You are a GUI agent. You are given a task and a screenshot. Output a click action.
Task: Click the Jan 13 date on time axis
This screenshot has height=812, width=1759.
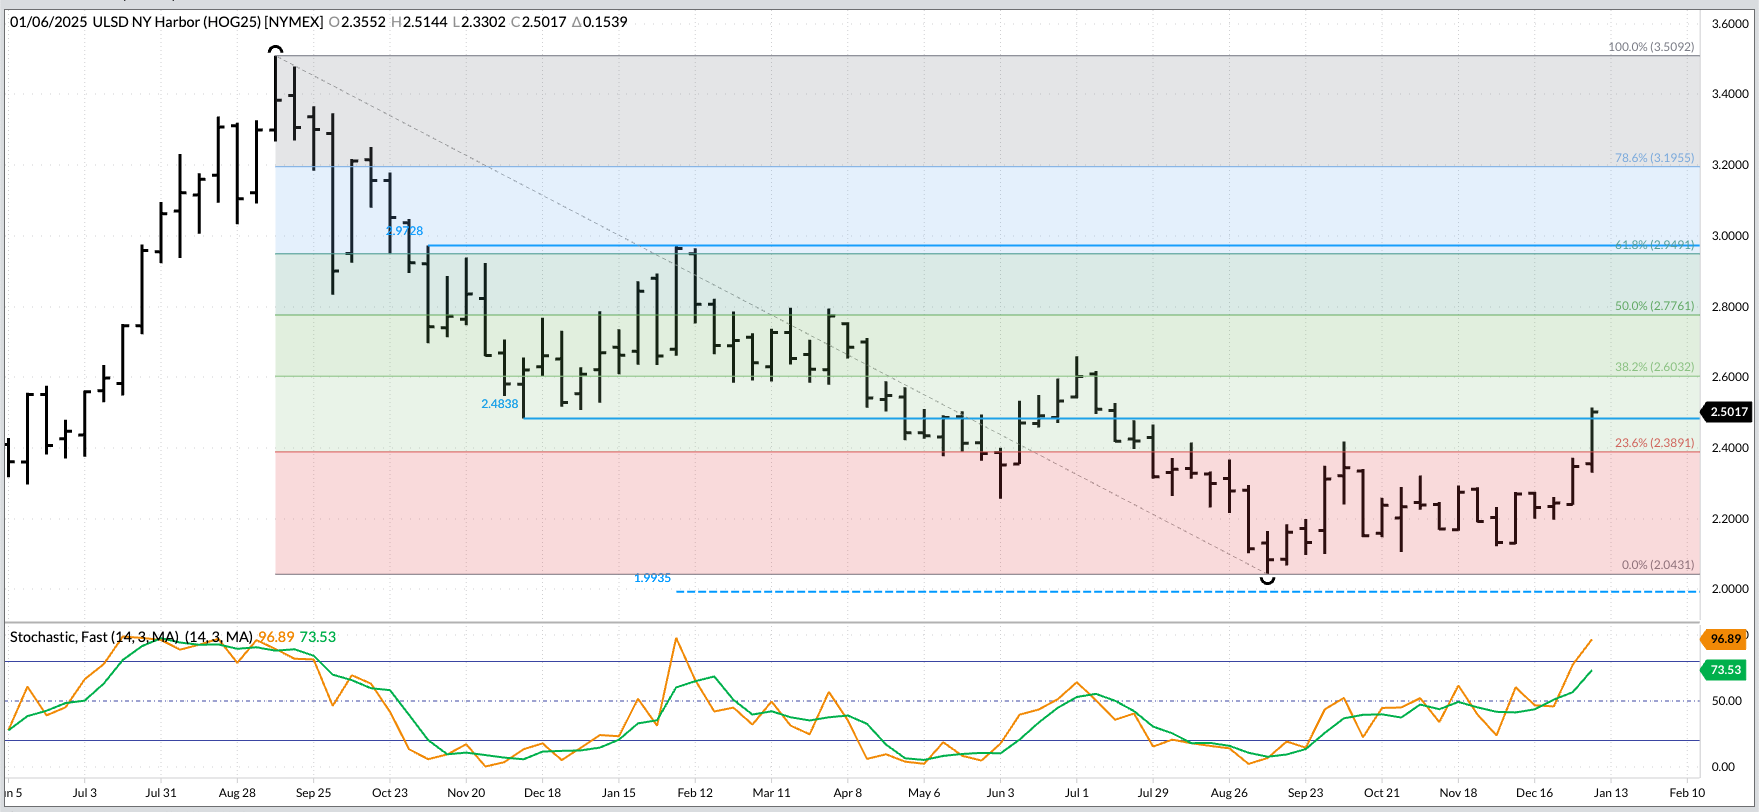[1610, 793]
